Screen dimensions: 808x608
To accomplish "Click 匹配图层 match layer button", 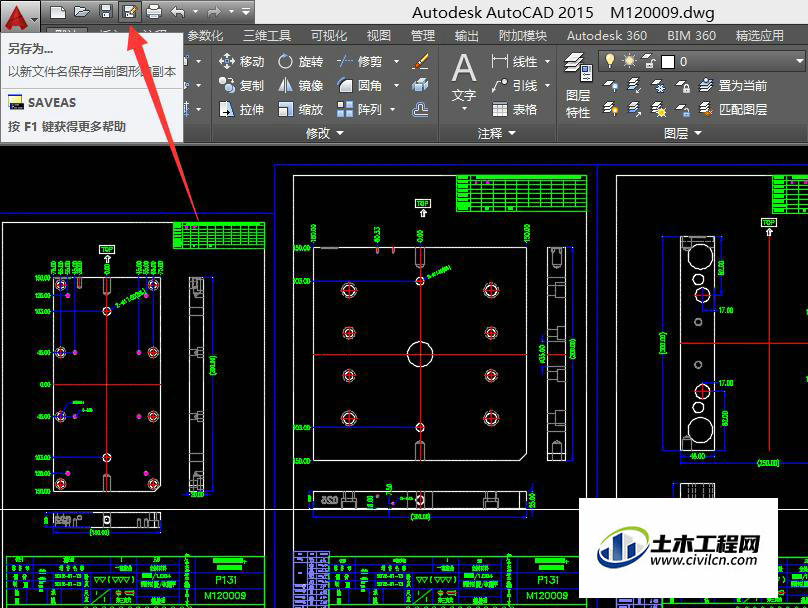I will click(733, 109).
